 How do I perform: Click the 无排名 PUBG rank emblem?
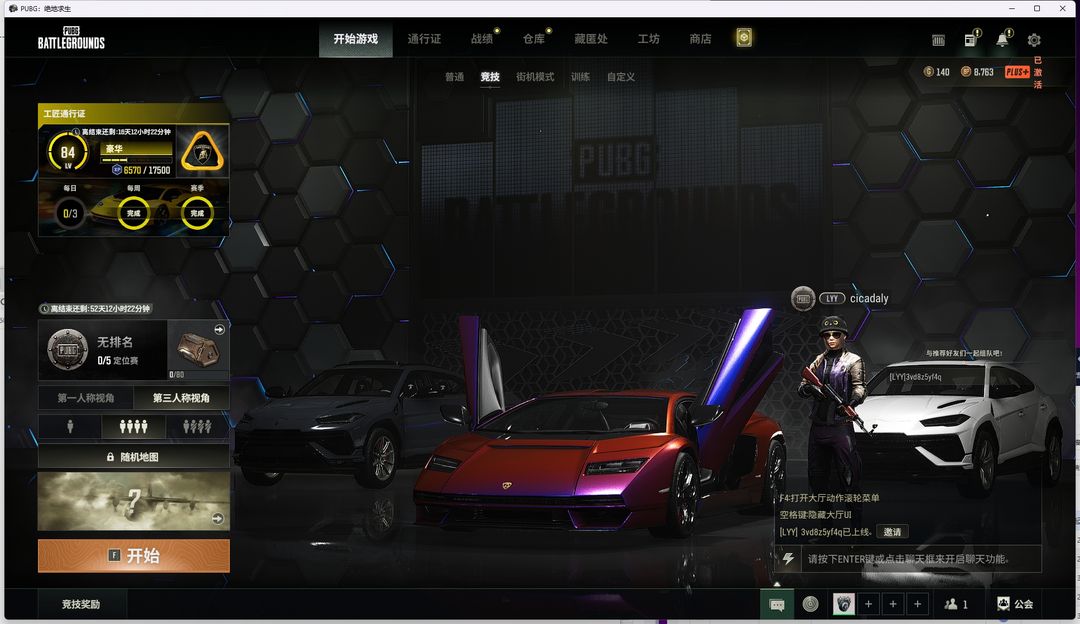[x=68, y=349]
